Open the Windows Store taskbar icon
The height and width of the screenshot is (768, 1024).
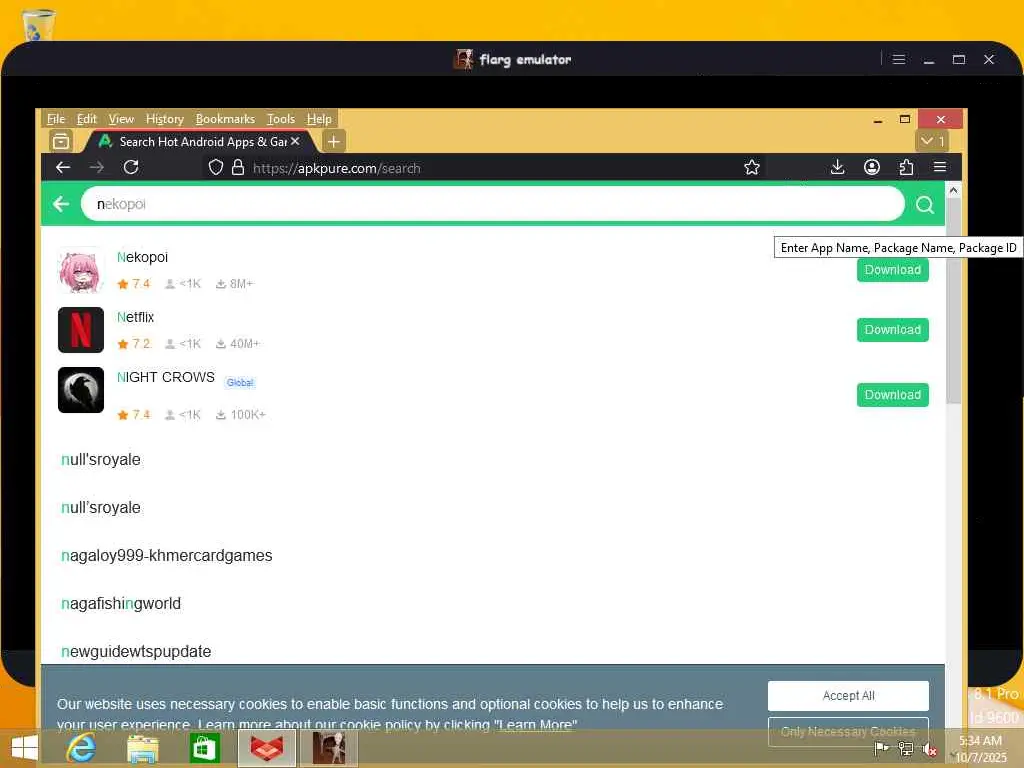tap(203, 748)
